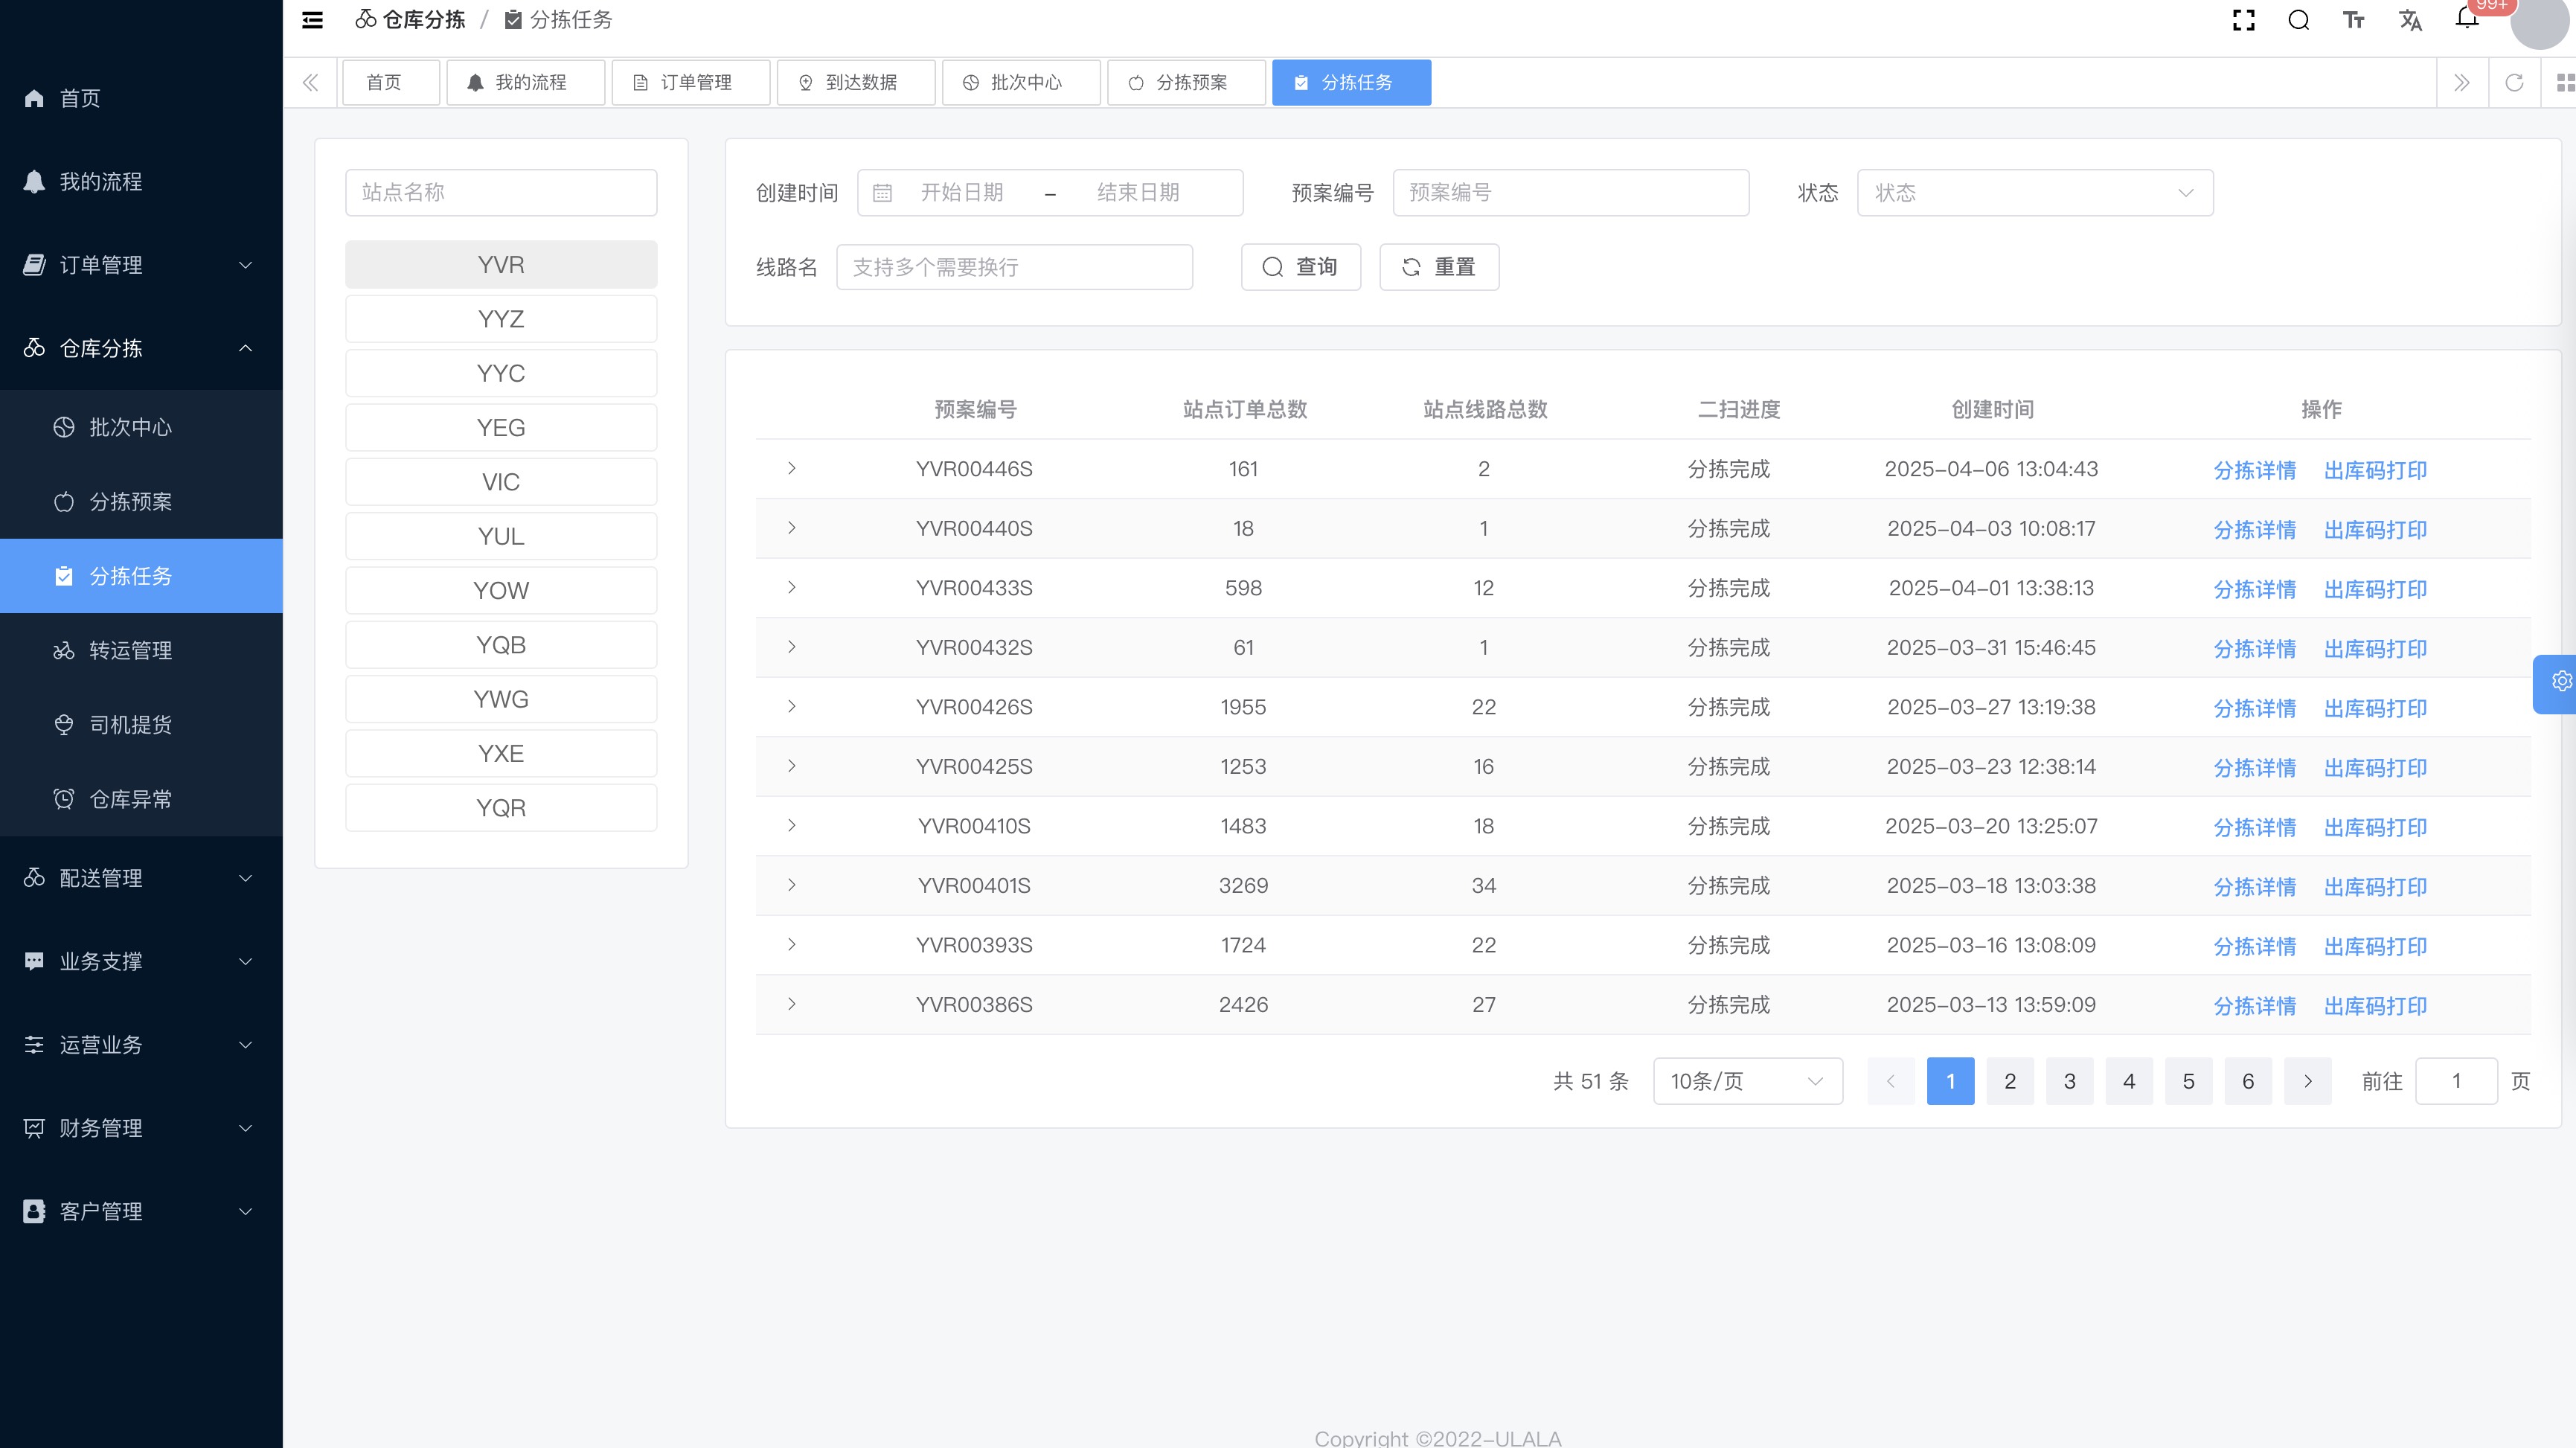Enter fullscreen using the fullscreen icon

click(x=2243, y=20)
